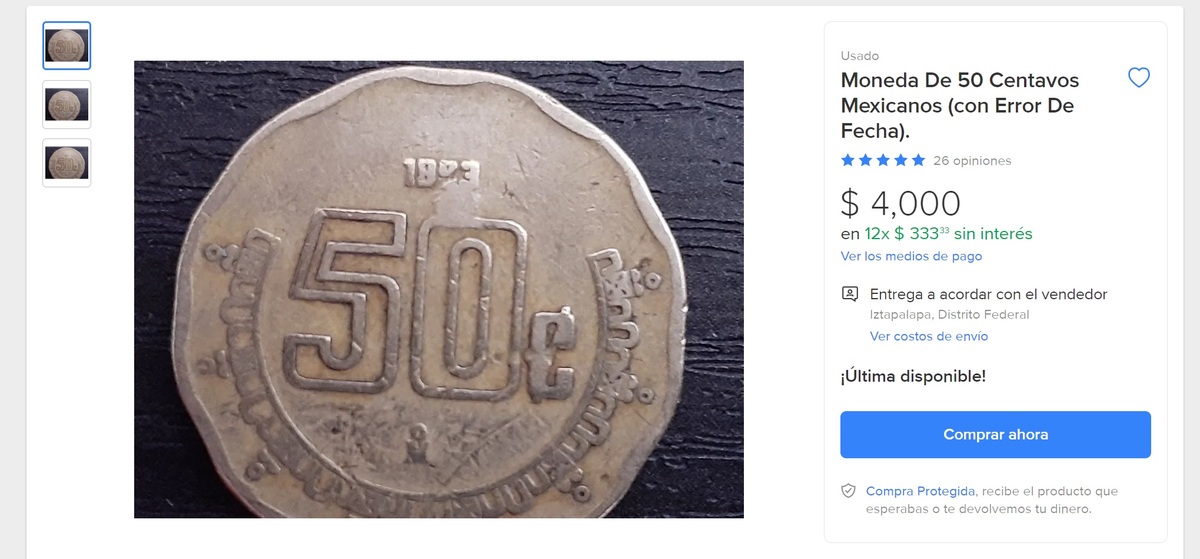The width and height of the screenshot is (1200, 559).
Task: Click the heart favorite icon
Action: (1138, 78)
